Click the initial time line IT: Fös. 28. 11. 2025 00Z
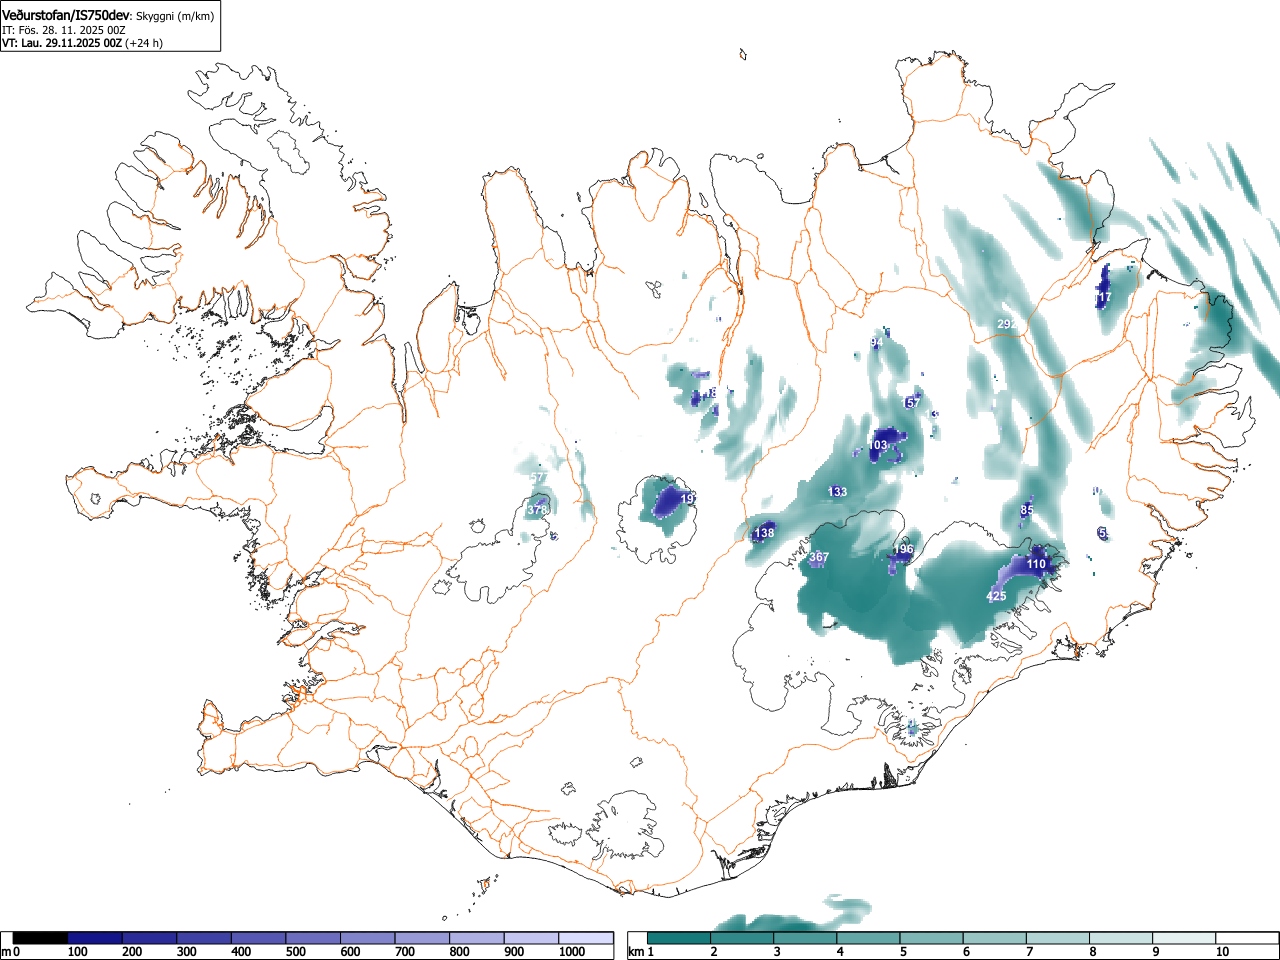The width and height of the screenshot is (1280, 960). pos(64,30)
